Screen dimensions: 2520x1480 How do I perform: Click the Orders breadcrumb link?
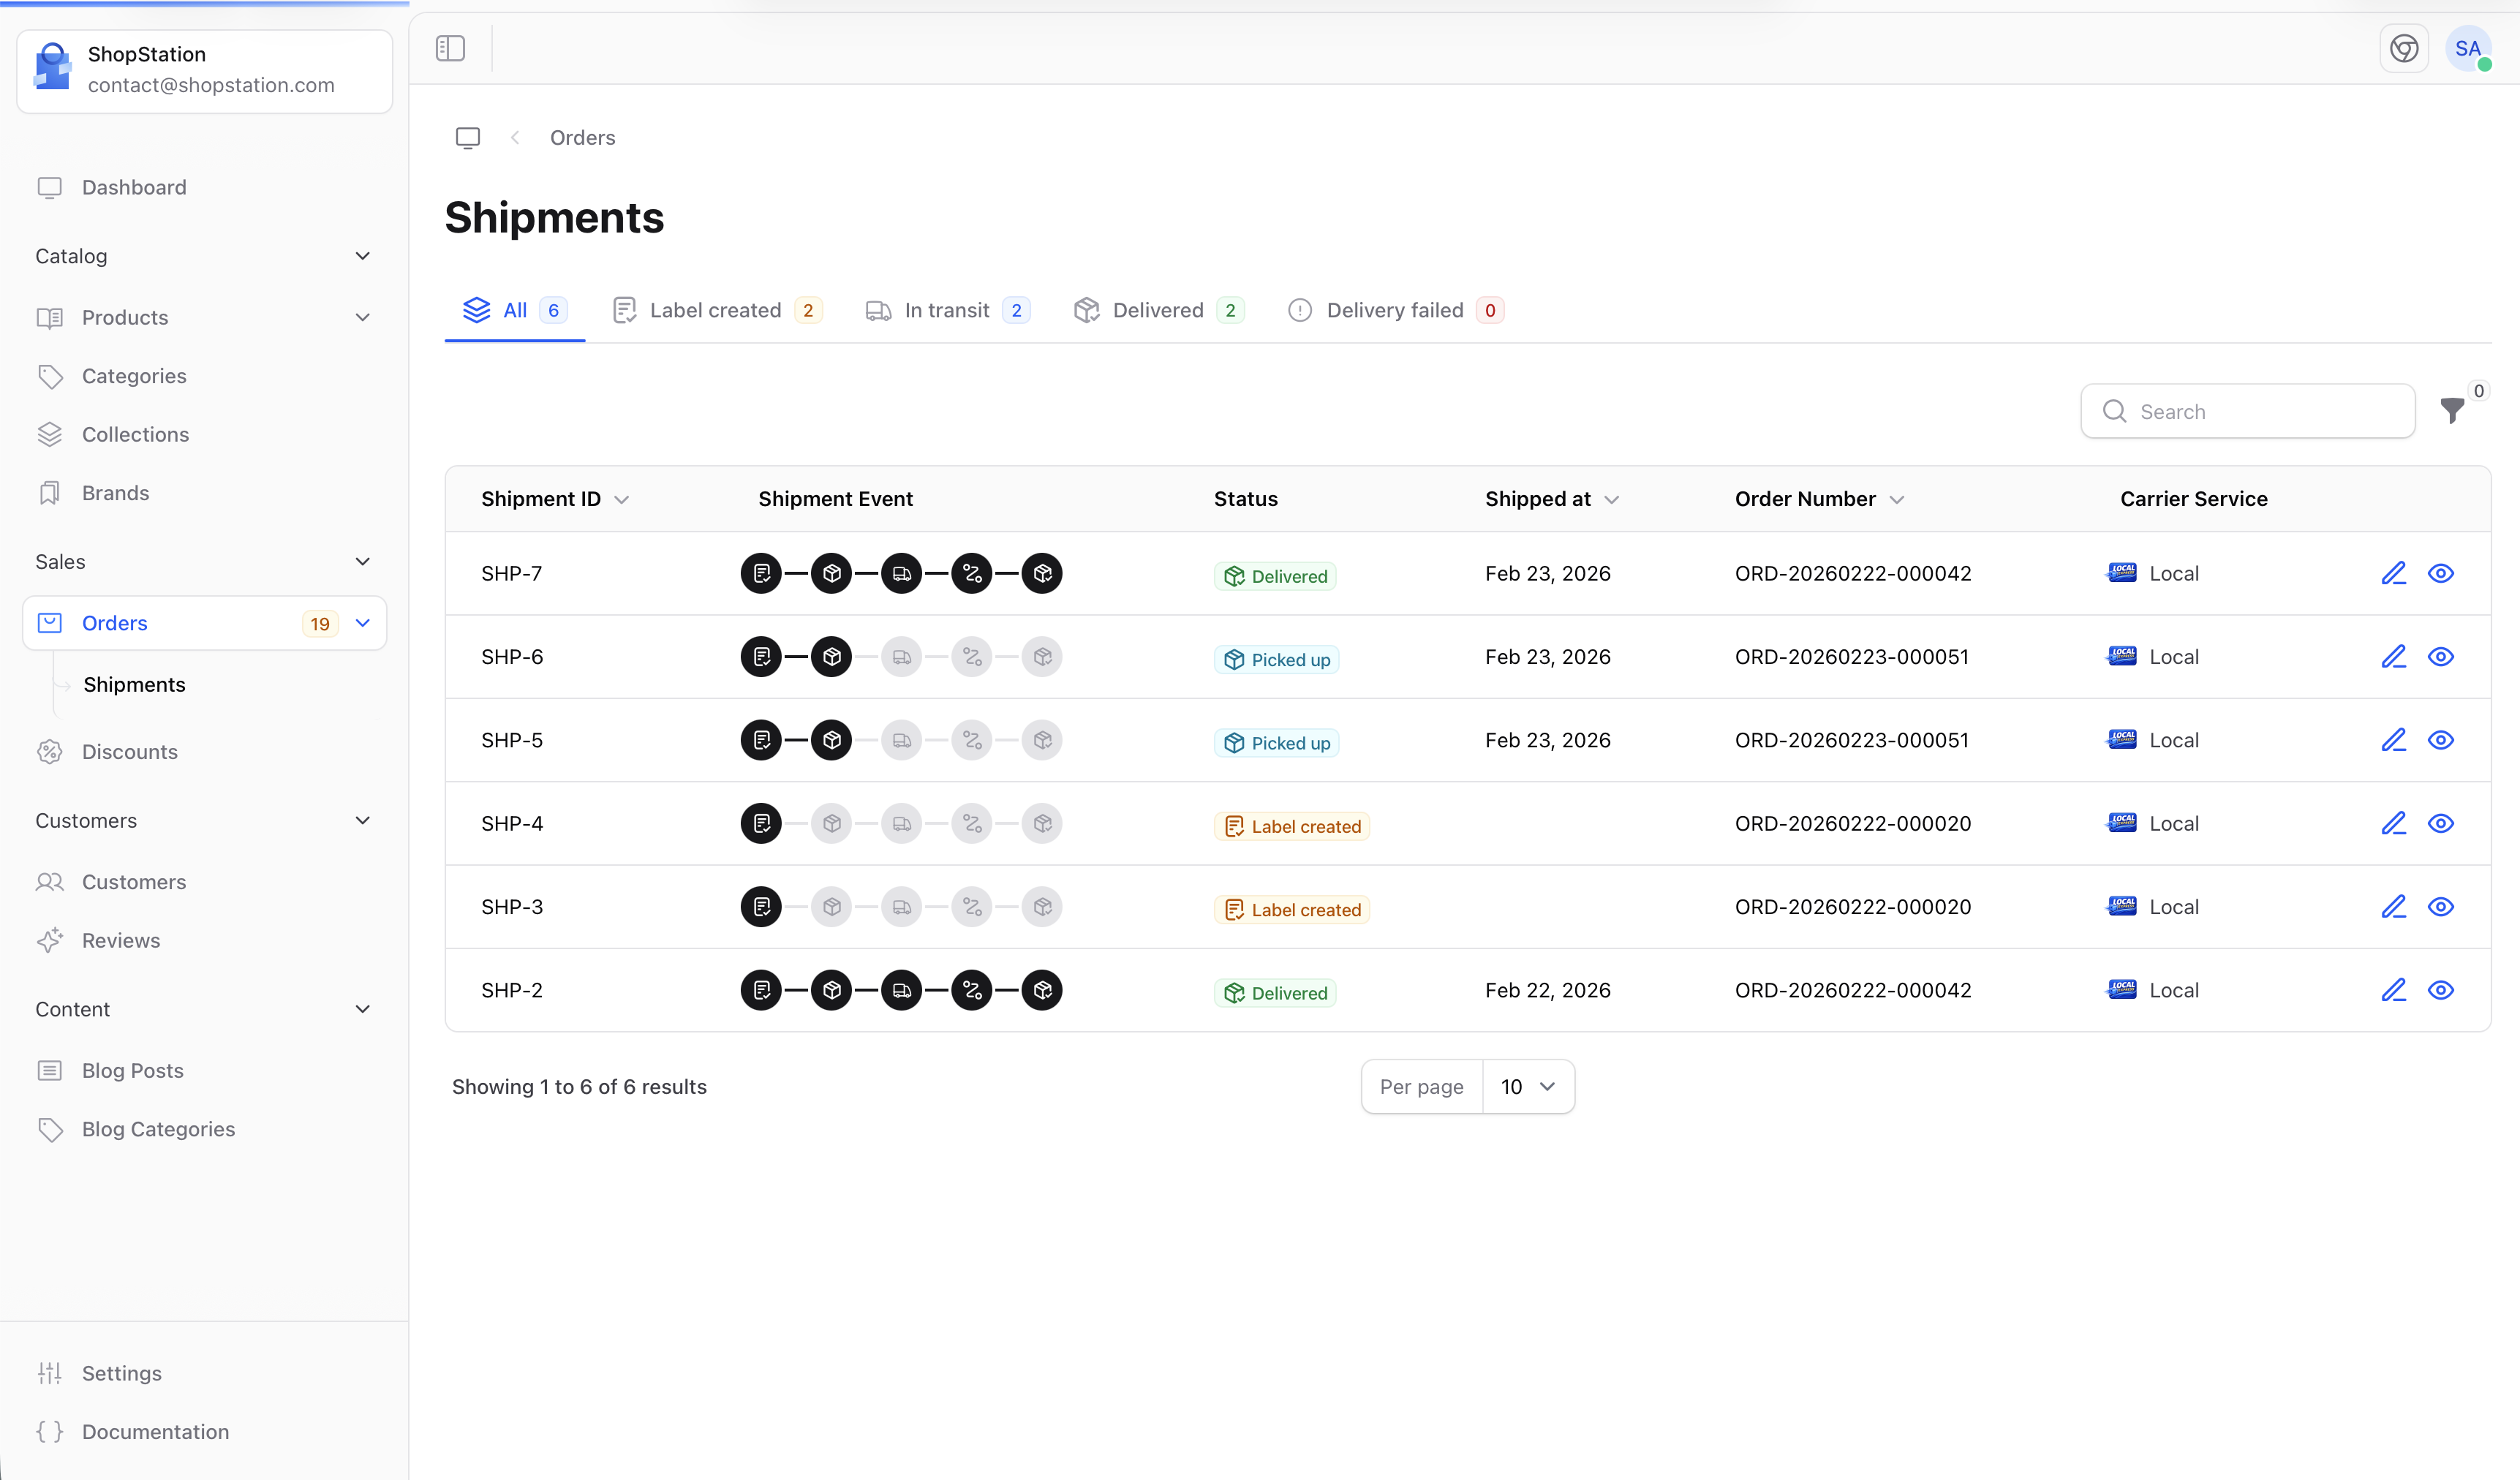[582, 137]
